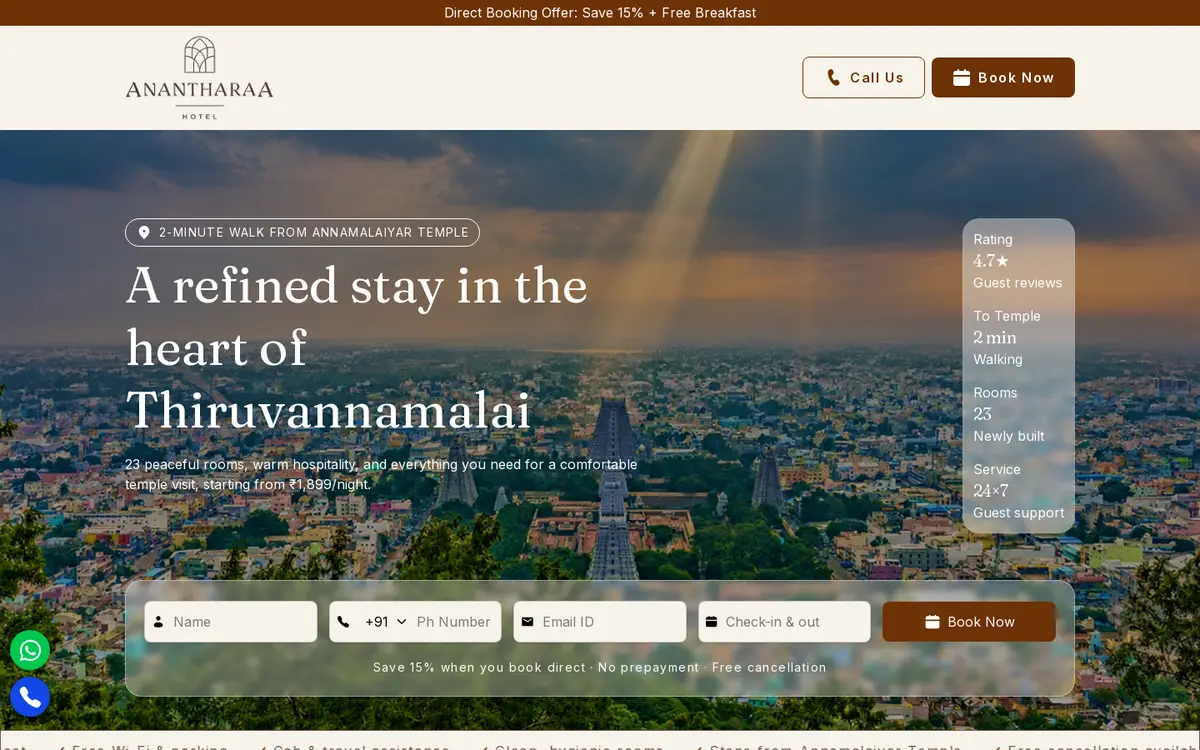The height and width of the screenshot is (750, 1200).
Task: Tap the blue floating phone call icon
Action: [x=30, y=697]
